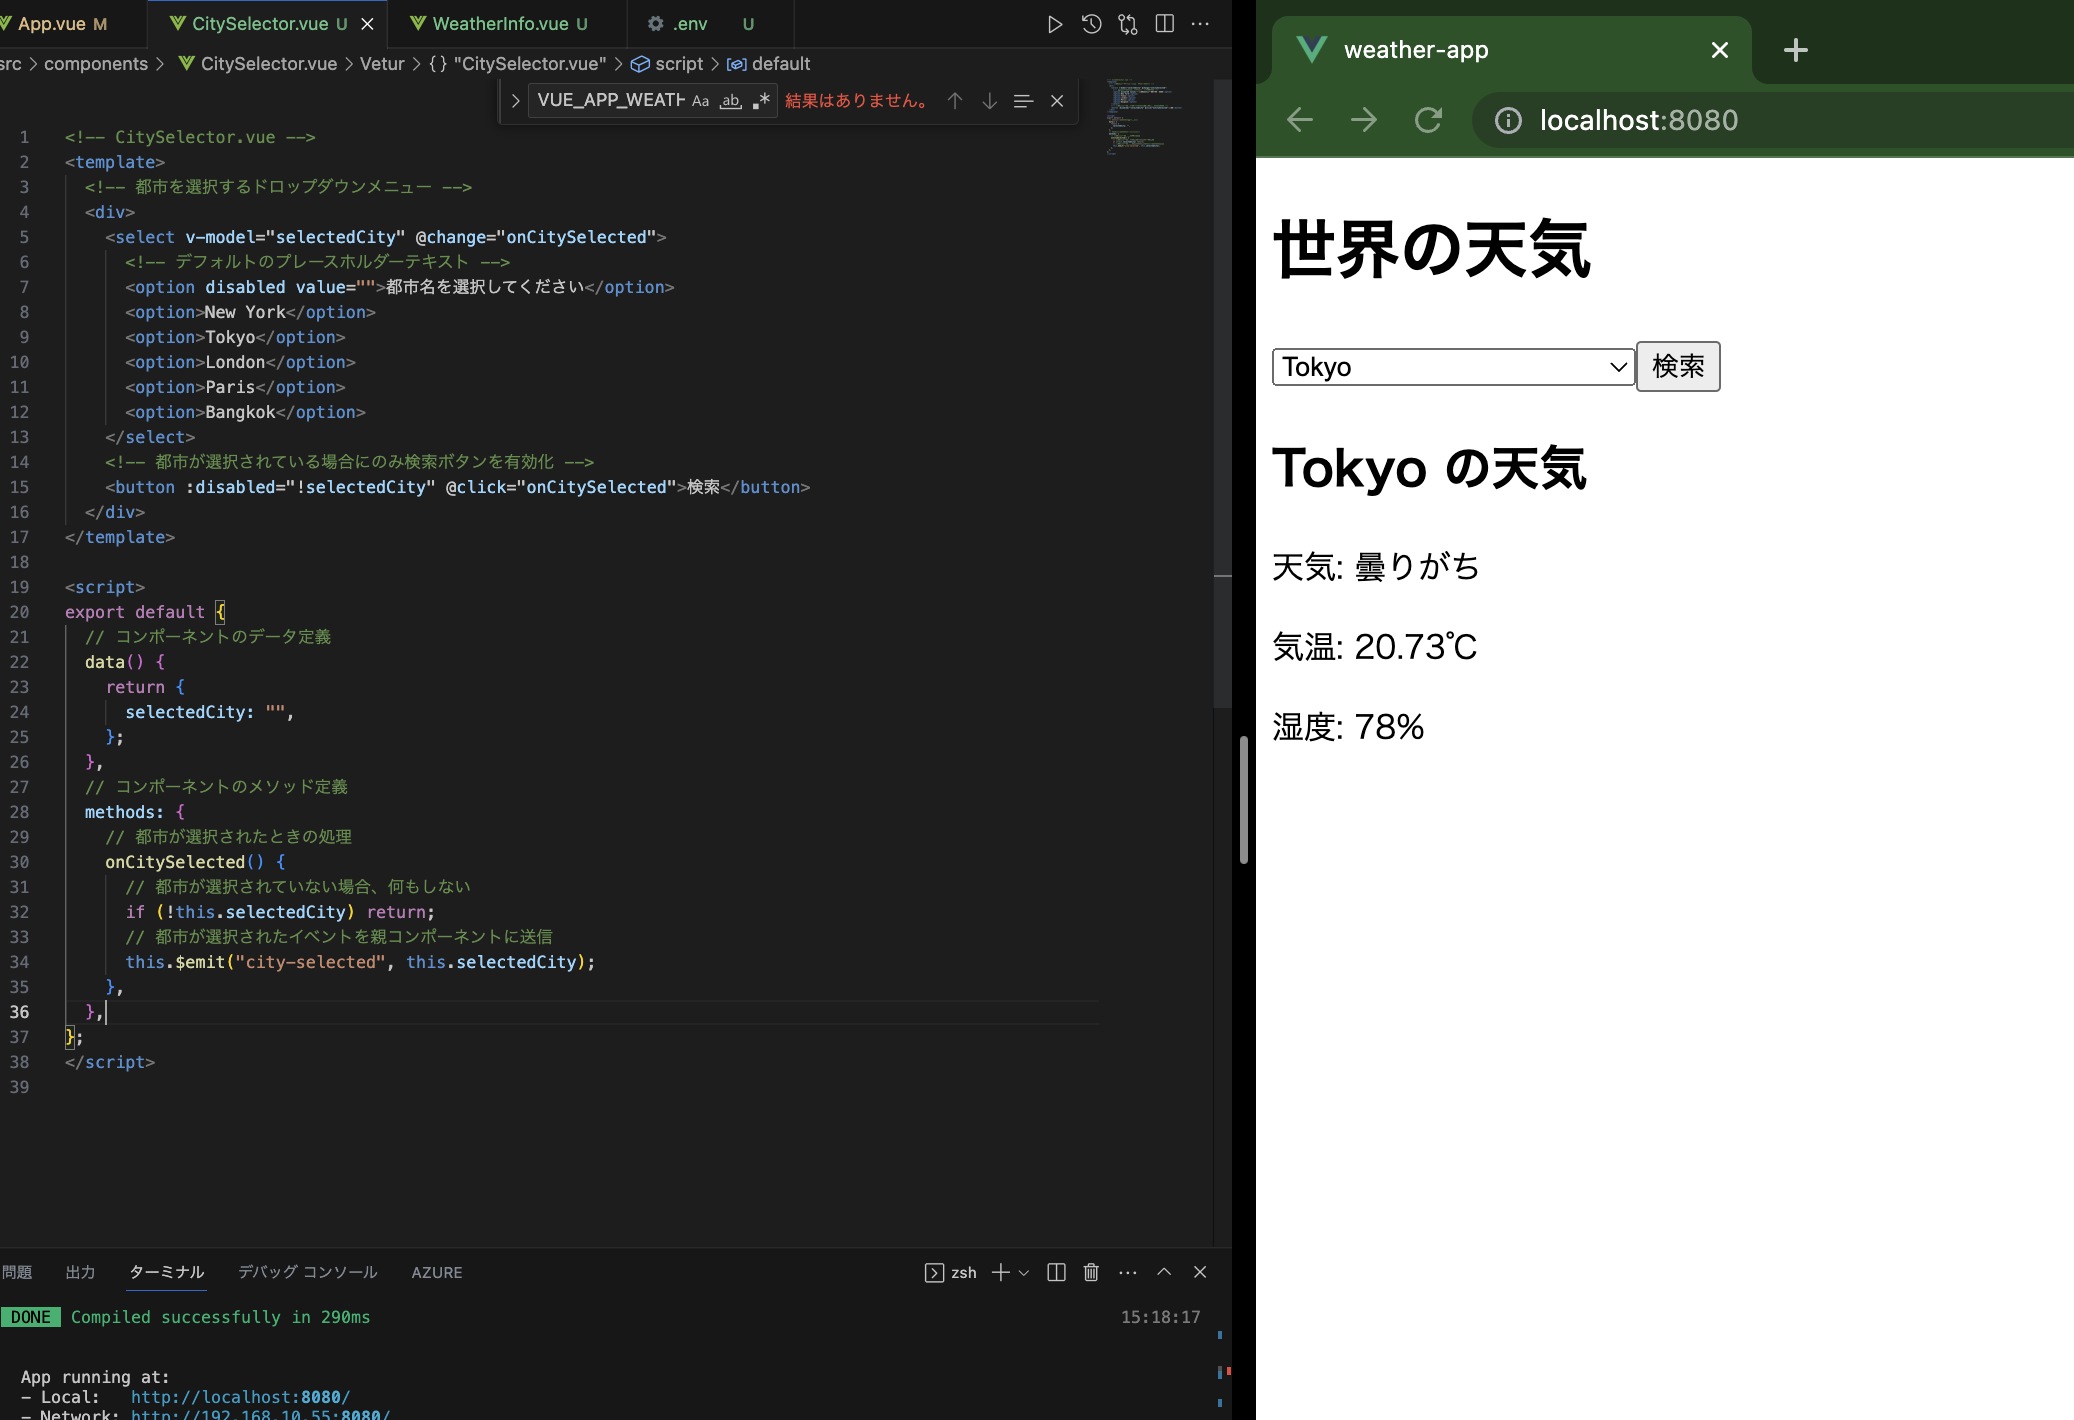This screenshot has width=2074, height=1420.
Task: Click the trash icon to kill terminal
Action: 1091,1272
